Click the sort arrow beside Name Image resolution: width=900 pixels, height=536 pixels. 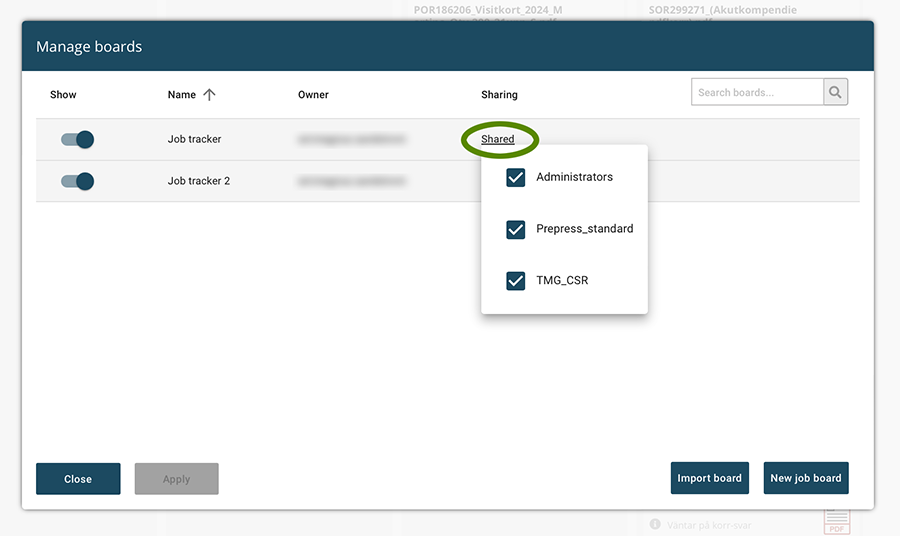[x=209, y=95]
